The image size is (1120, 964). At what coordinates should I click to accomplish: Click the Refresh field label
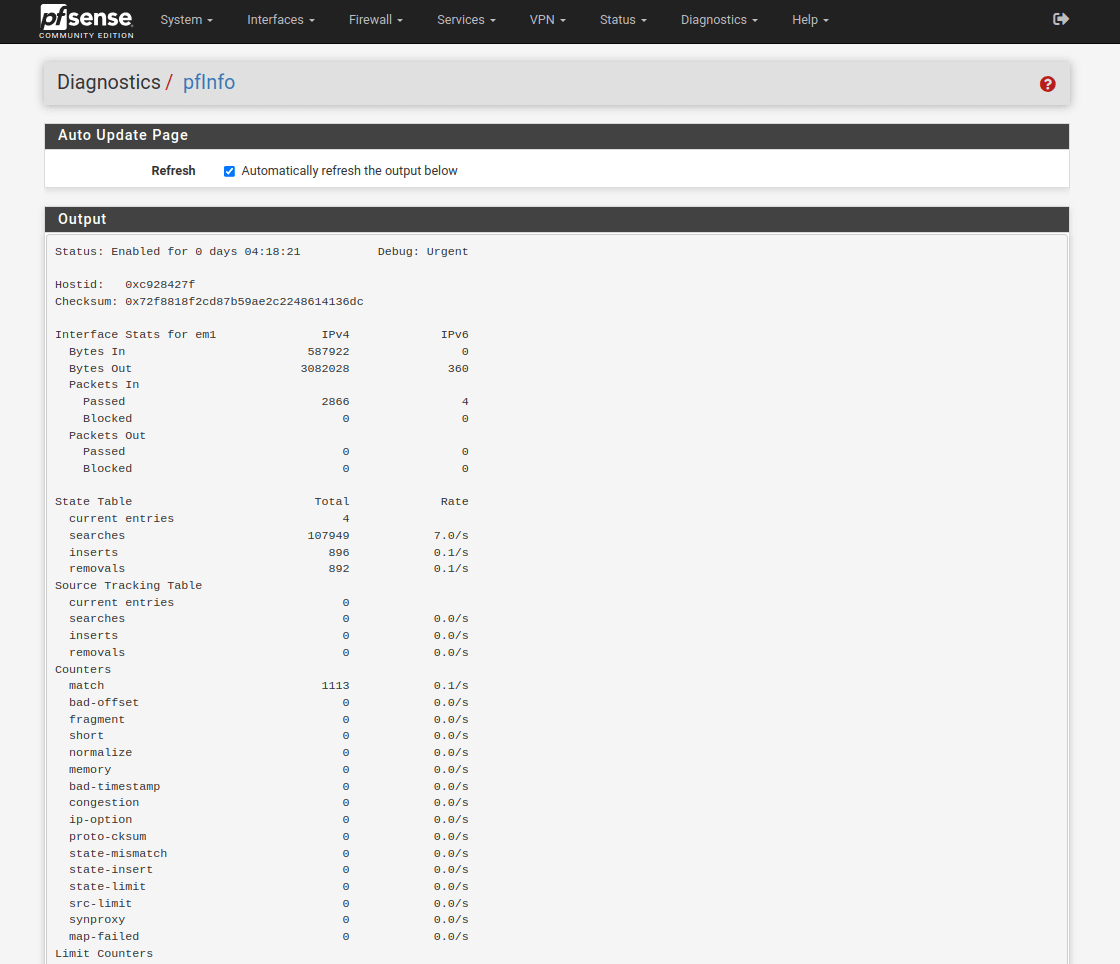pyautogui.click(x=173, y=171)
